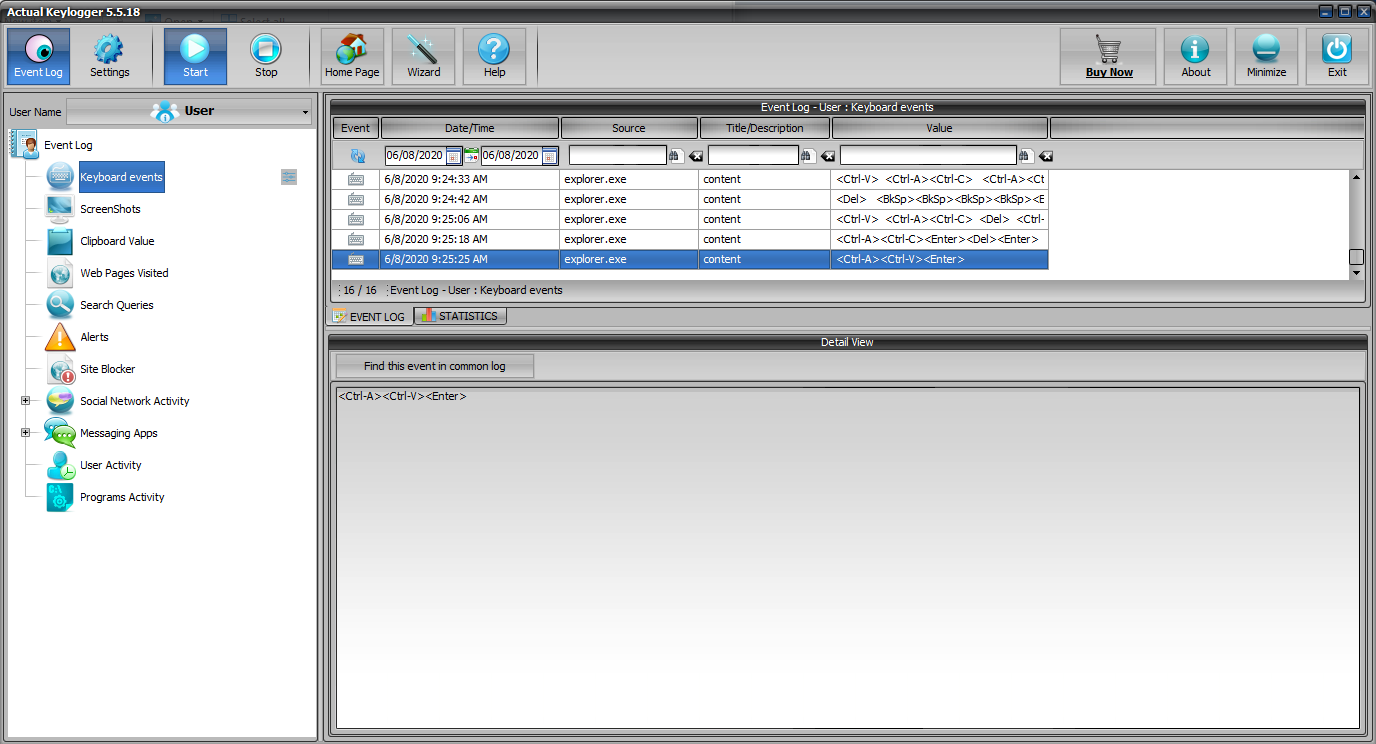Open Site Blocker category
The image size is (1376, 744).
pyautogui.click(x=107, y=369)
